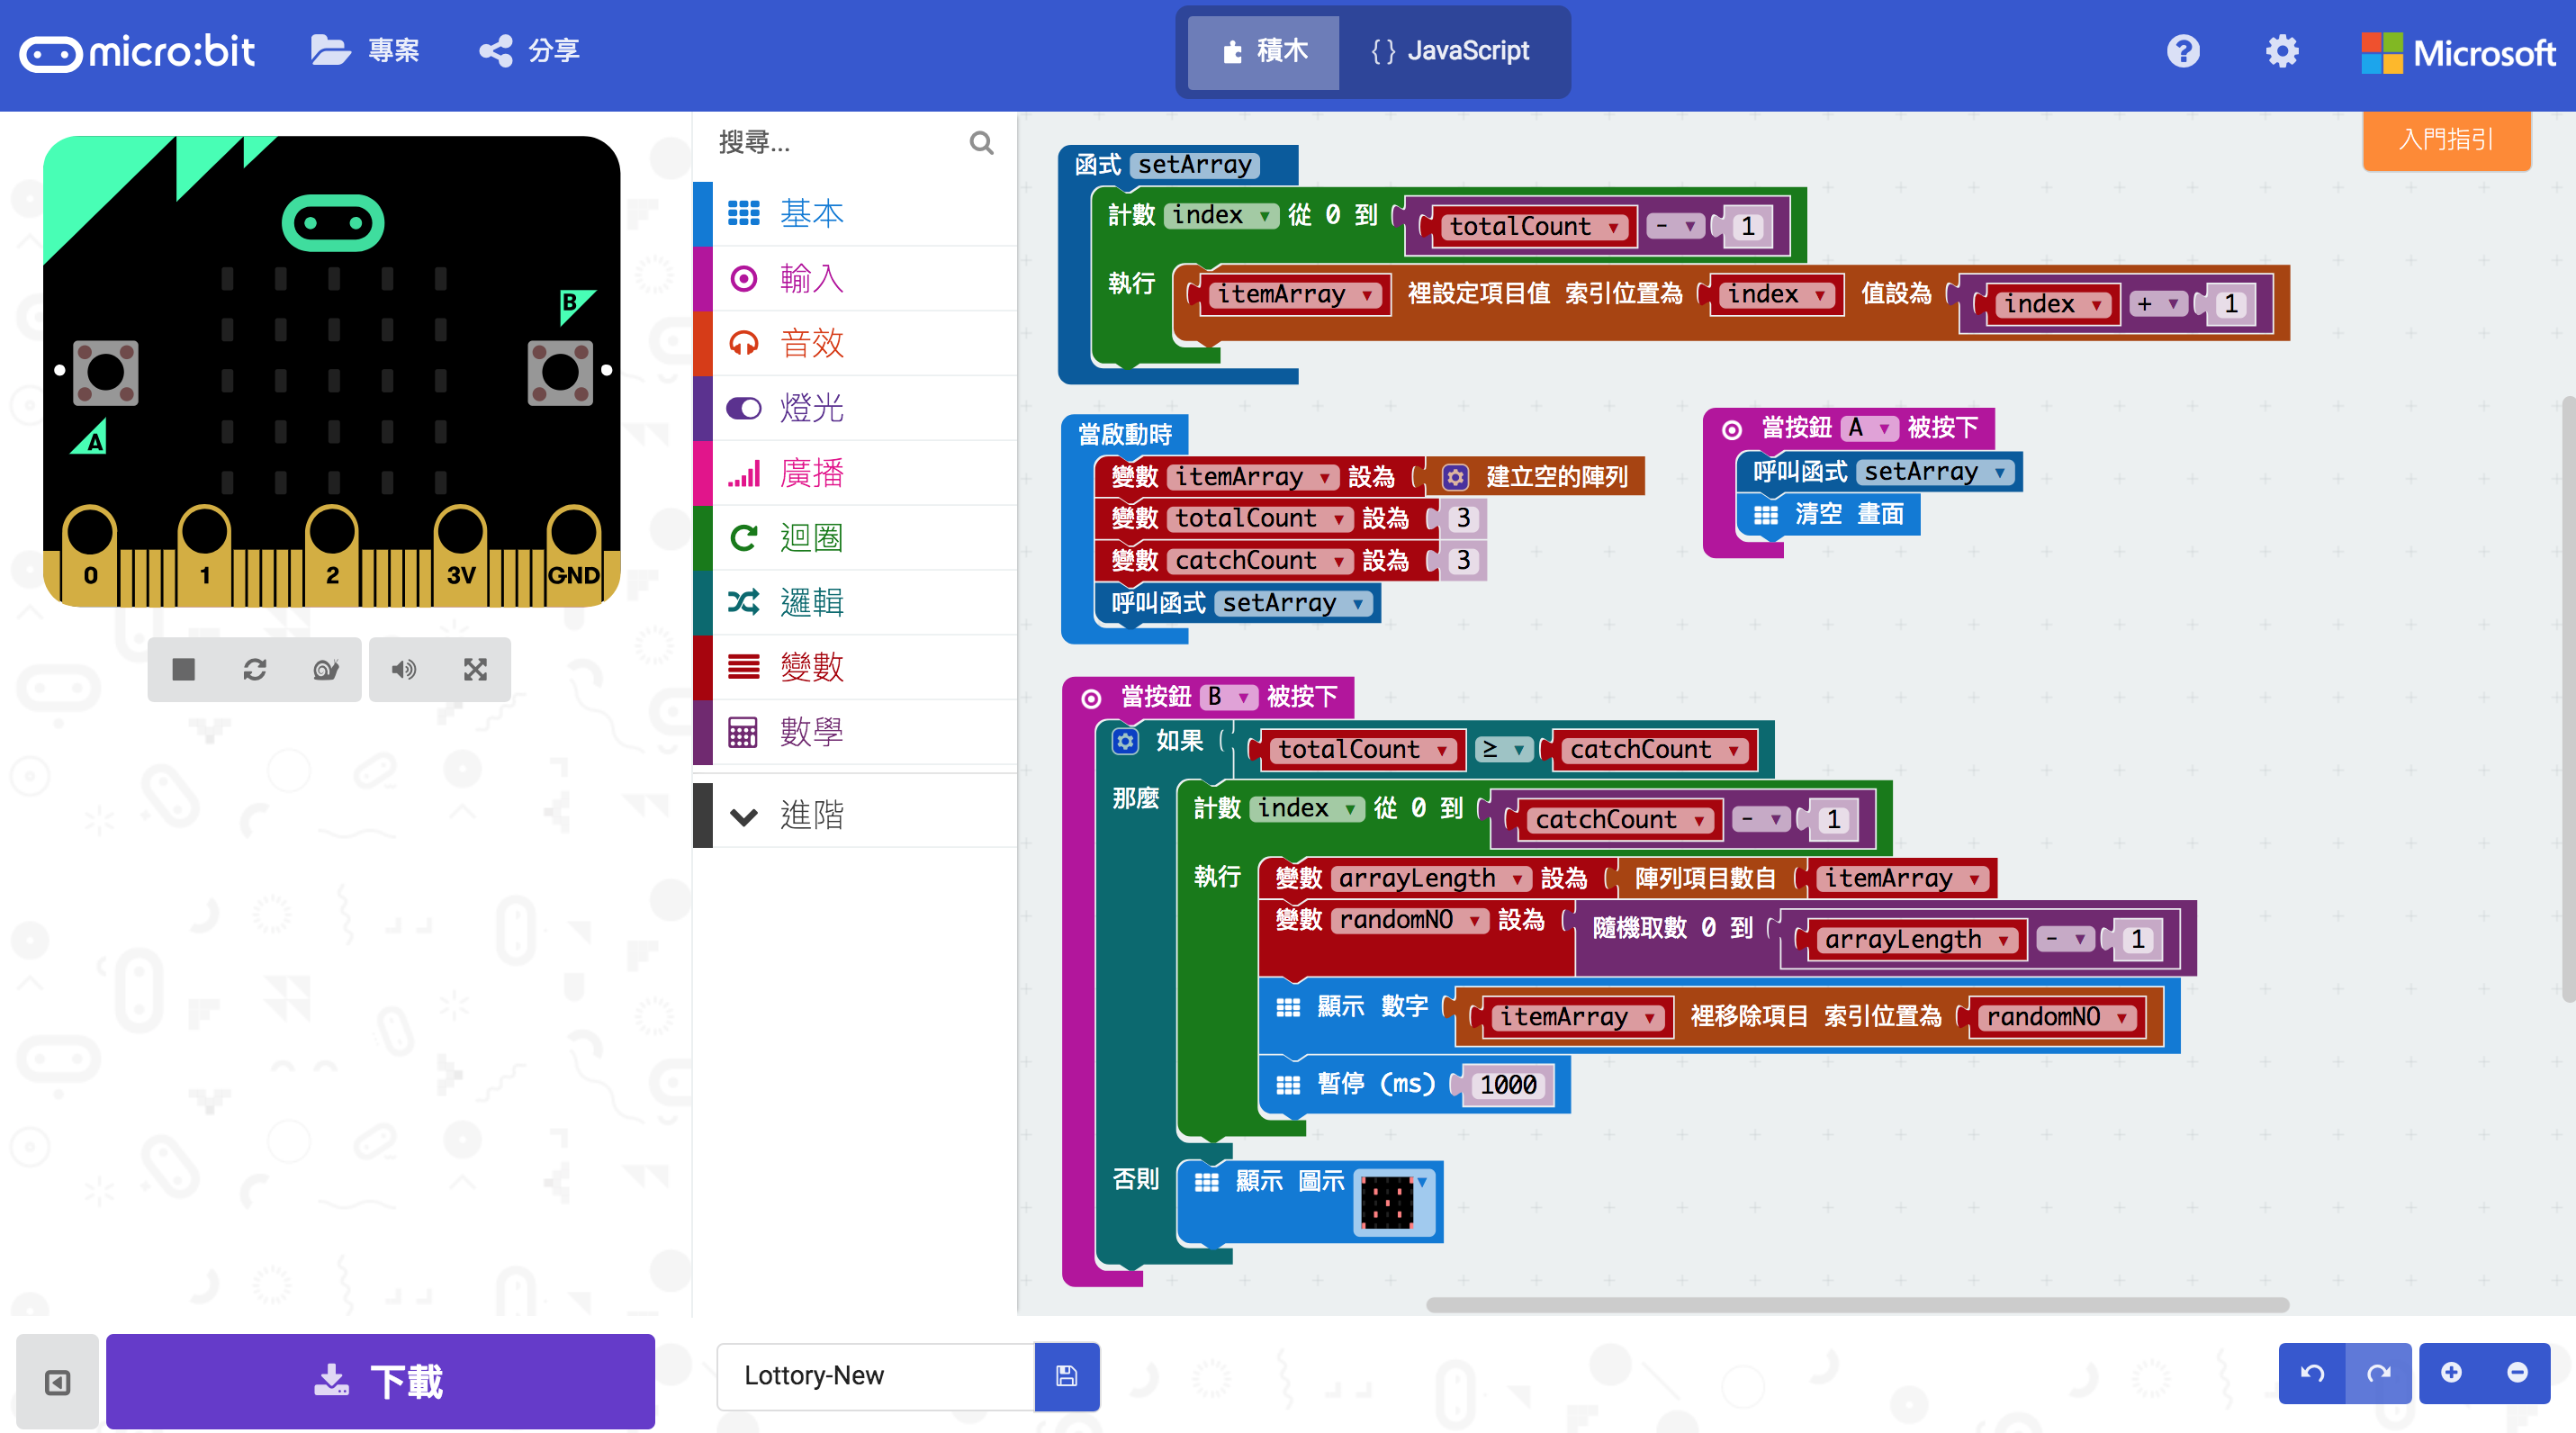Switch to JavaScript view
The image size is (2576, 1433).
pos(1450,52)
